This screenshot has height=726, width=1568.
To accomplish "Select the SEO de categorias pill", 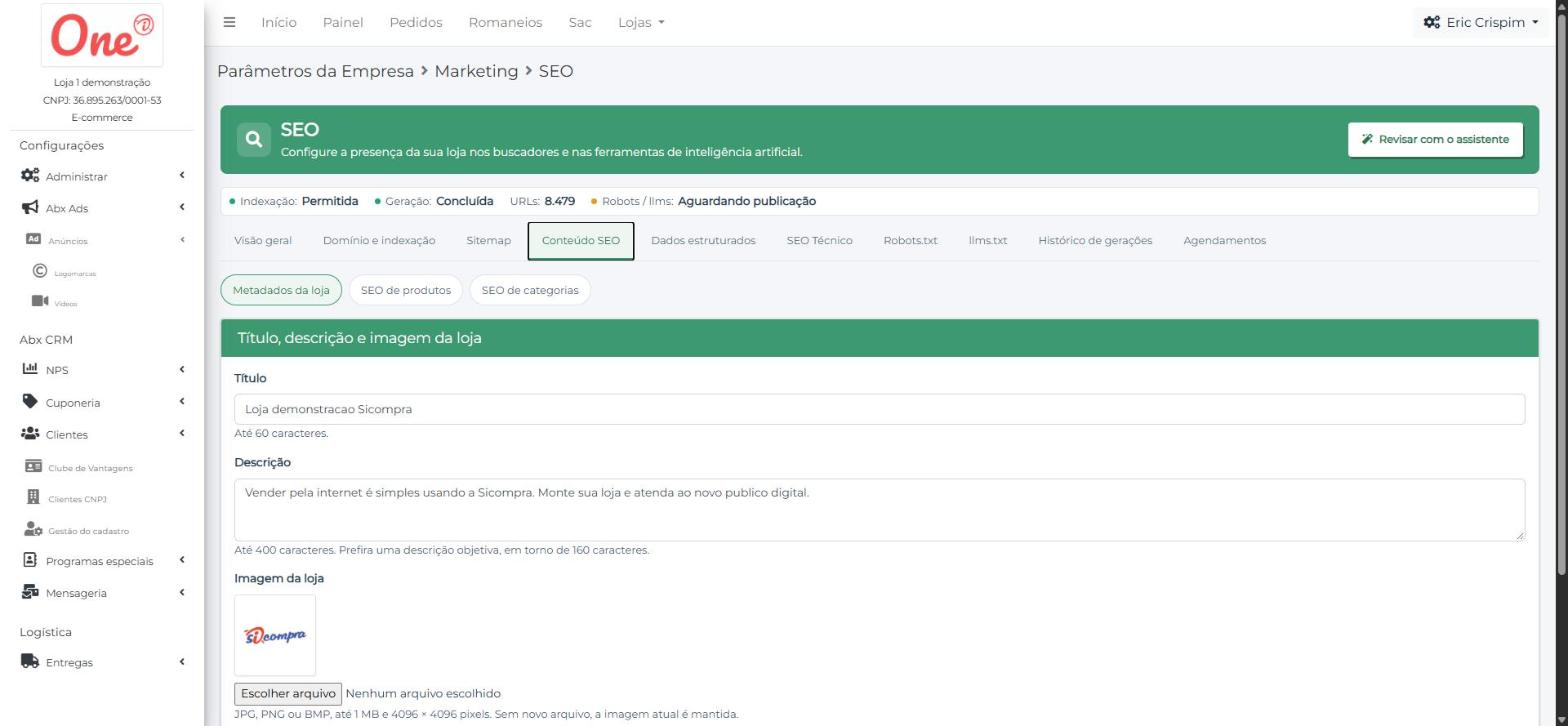I will pos(530,290).
